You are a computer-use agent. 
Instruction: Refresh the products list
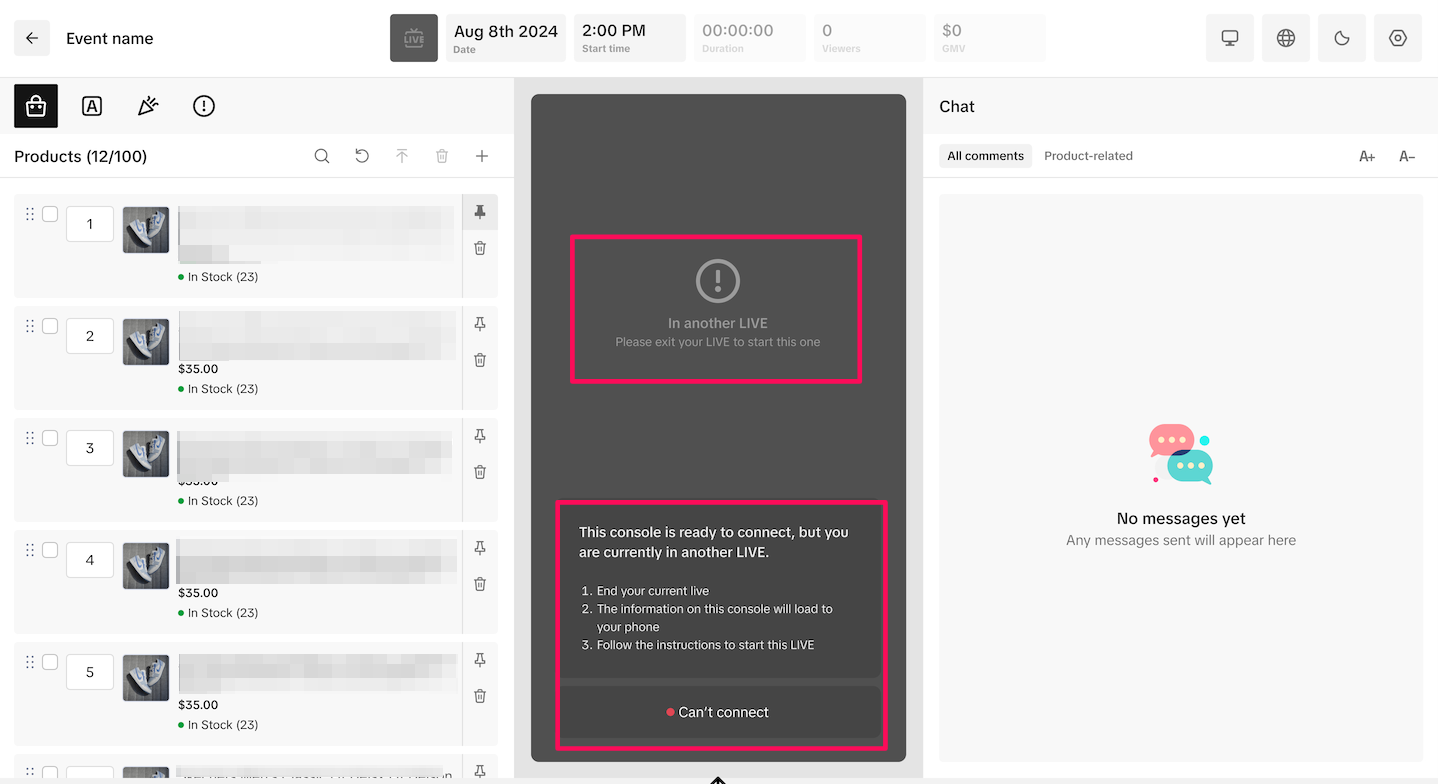point(362,156)
